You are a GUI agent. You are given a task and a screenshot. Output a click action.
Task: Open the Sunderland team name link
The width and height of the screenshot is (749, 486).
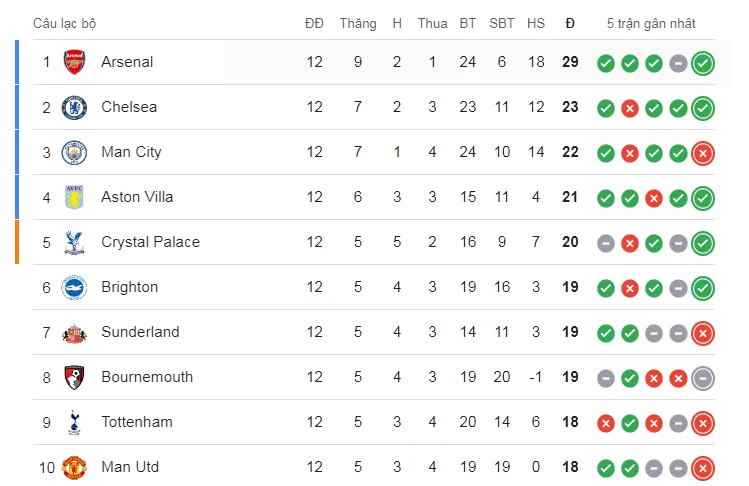pyautogui.click(x=140, y=332)
